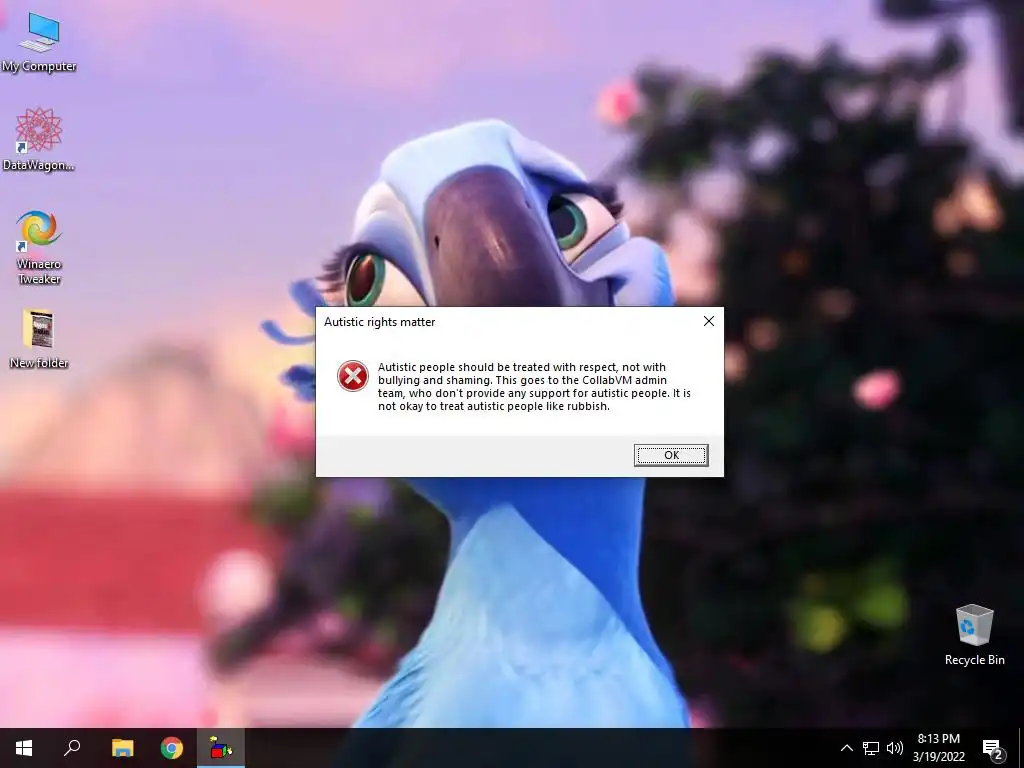Open File Explorer from the taskbar
This screenshot has width=1024, height=768.
(x=122, y=748)
